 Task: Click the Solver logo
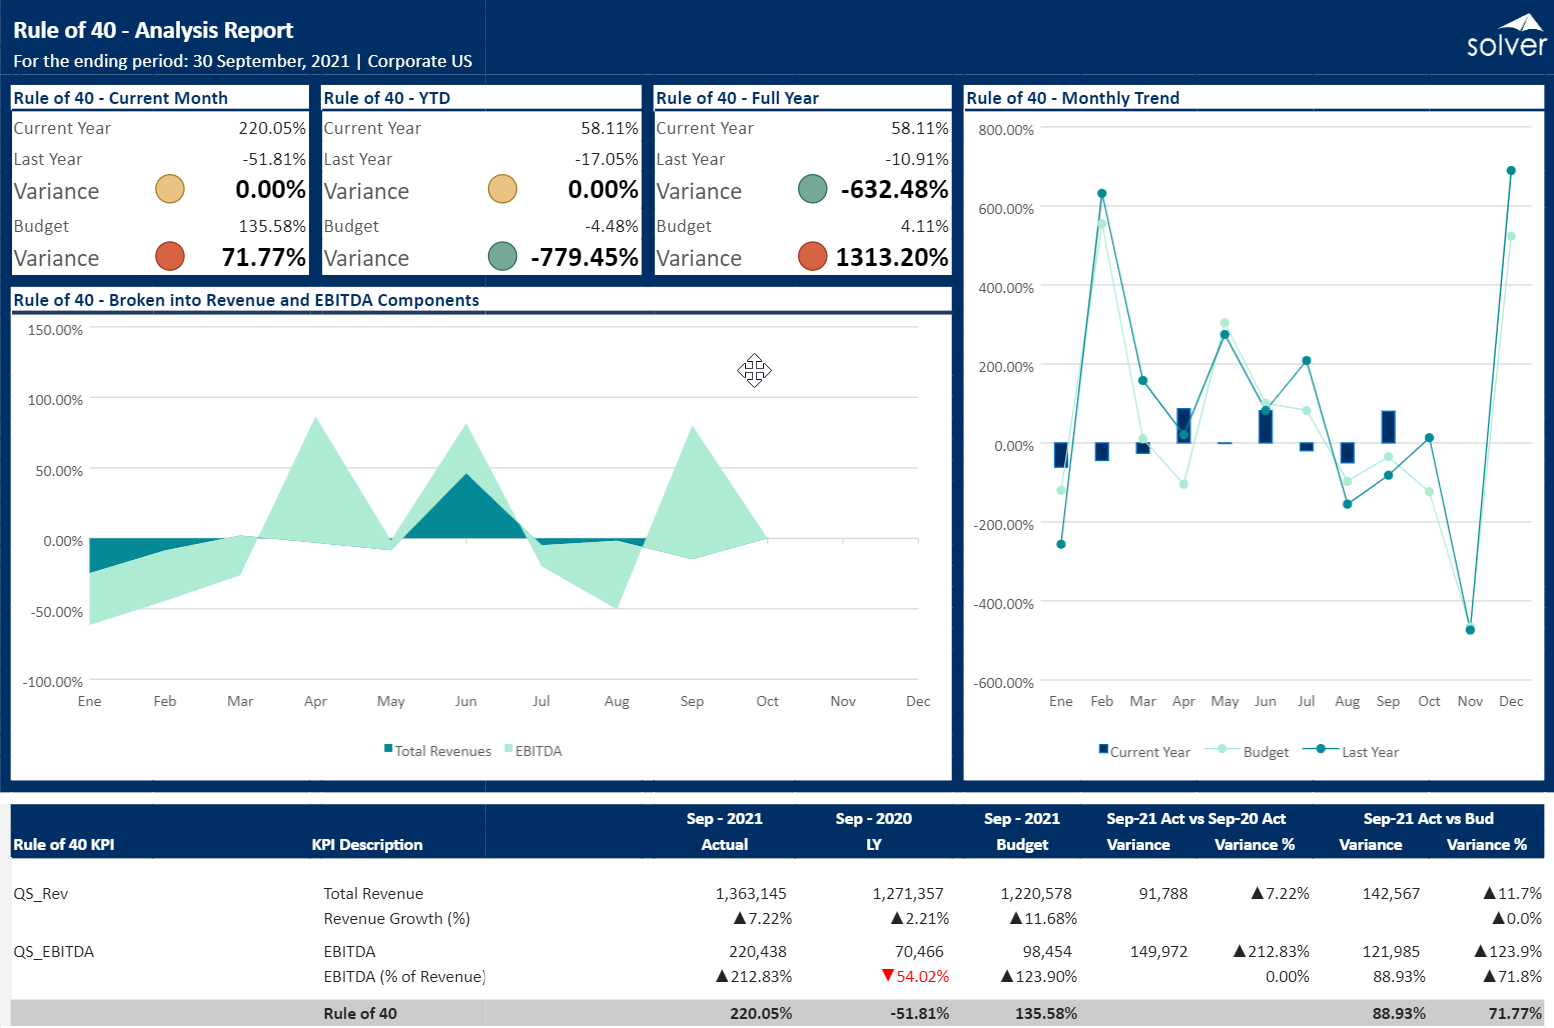tap(1506, 36)
